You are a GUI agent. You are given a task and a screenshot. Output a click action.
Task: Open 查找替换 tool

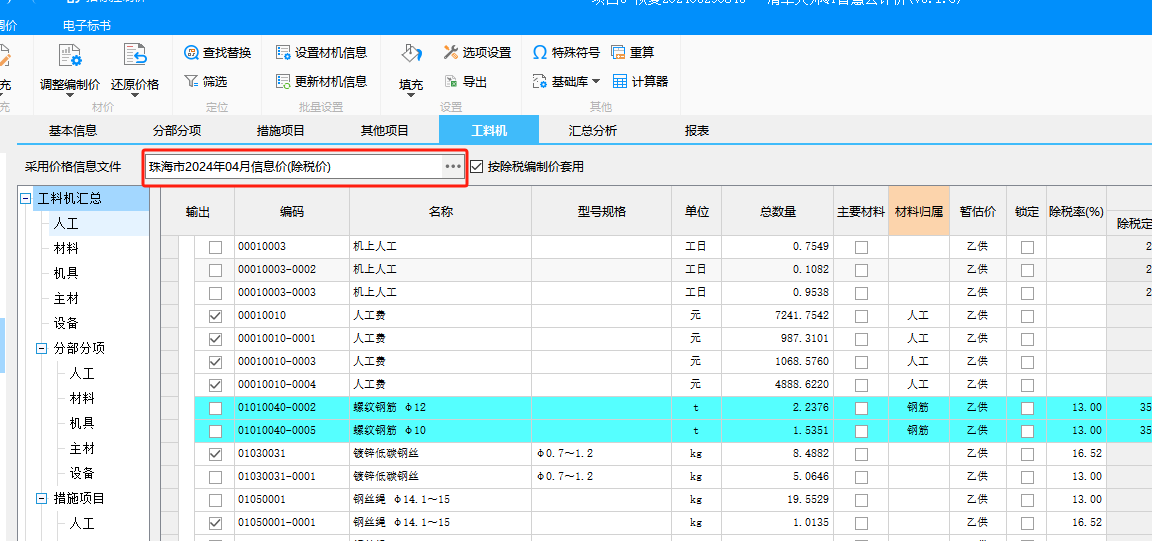click(217, 53)
